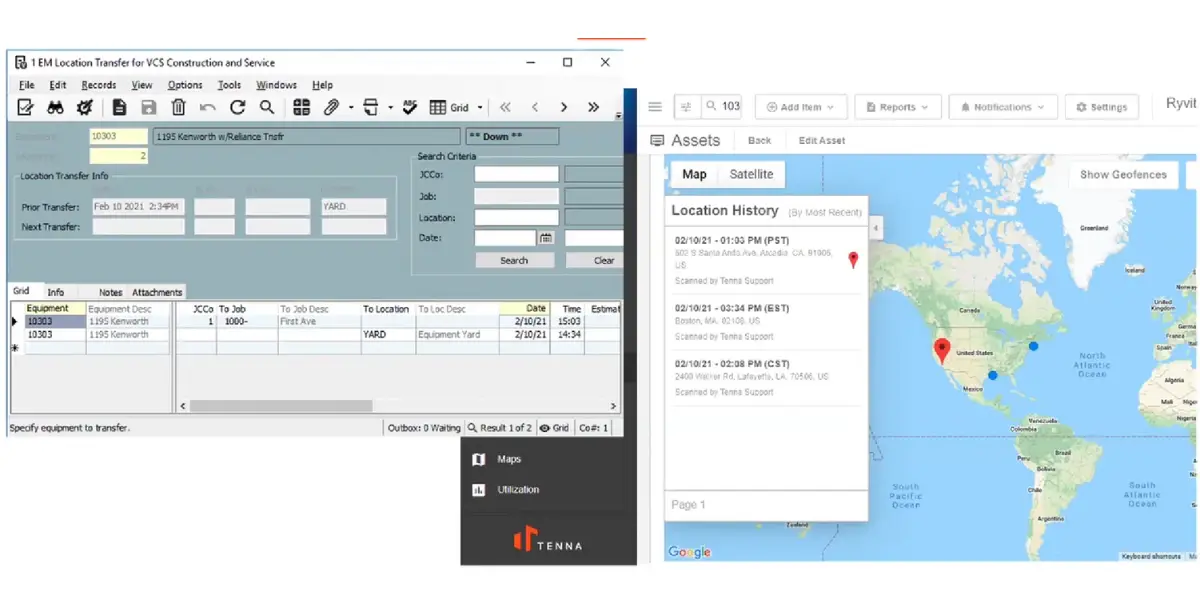Click the magnifying glass lookup icon

[267, 107]
